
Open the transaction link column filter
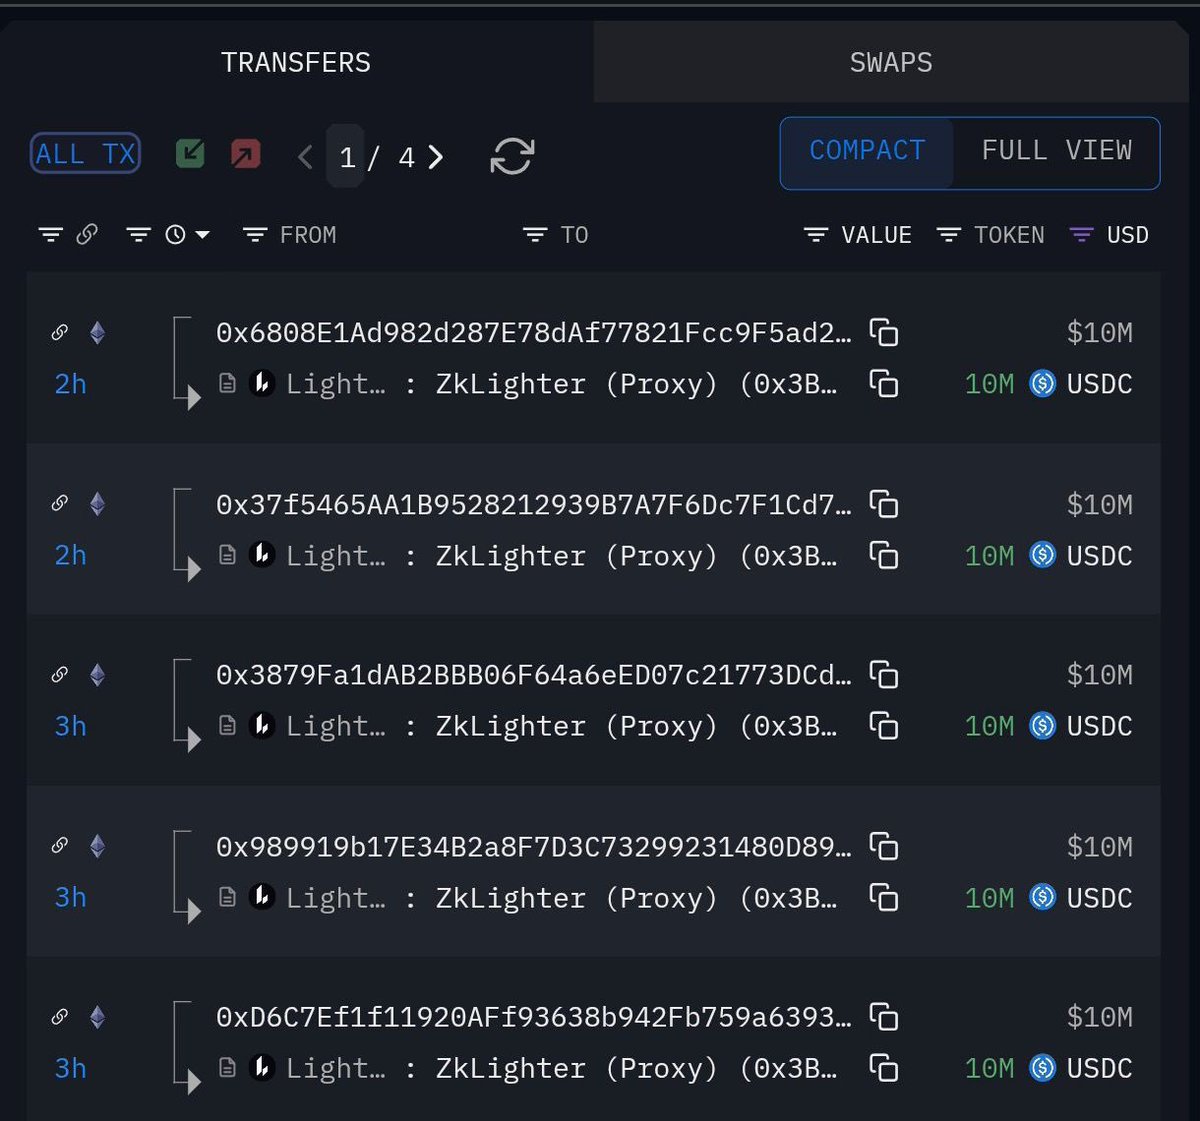50,235
